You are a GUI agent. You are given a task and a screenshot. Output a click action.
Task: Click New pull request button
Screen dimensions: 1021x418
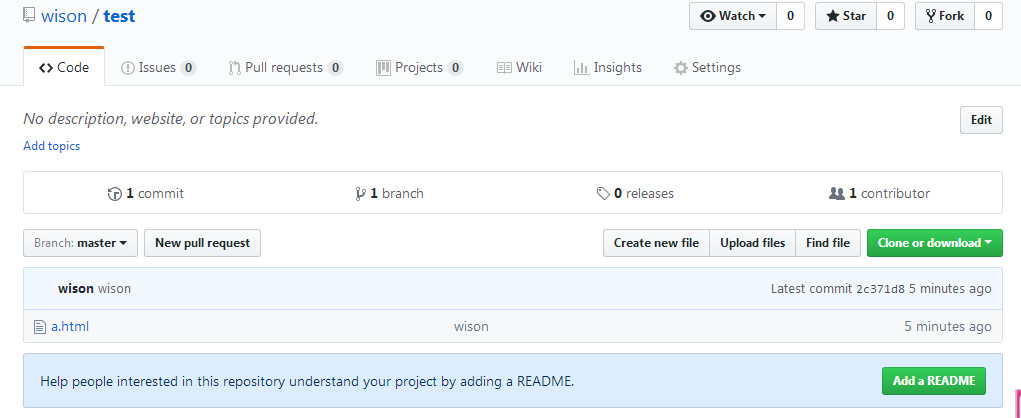coord(203,243)
